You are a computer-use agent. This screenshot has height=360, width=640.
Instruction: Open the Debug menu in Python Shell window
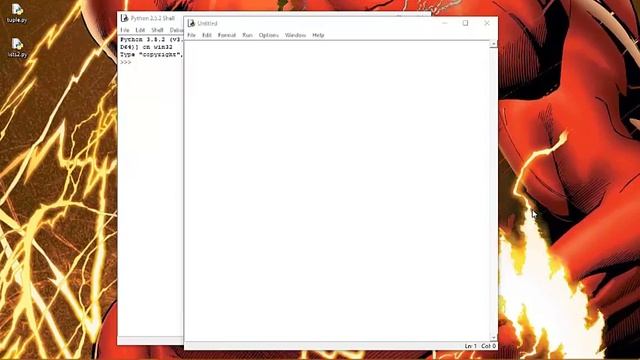click(176, 30)
